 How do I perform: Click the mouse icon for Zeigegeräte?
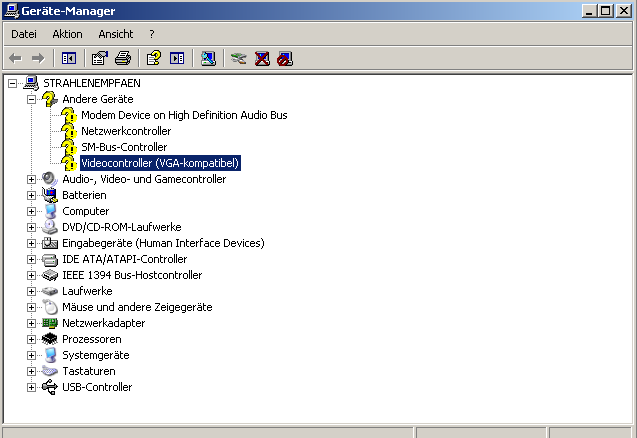[50, 307]
